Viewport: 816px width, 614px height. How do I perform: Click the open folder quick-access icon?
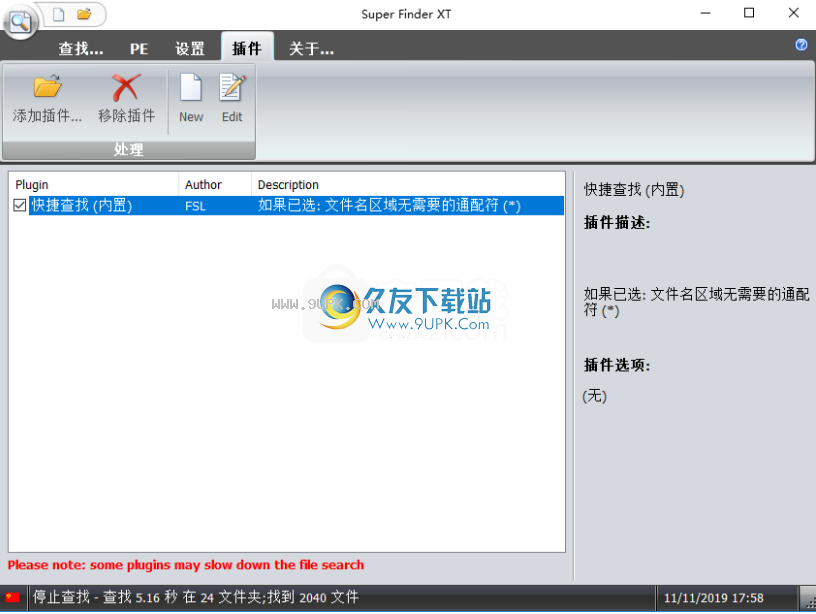click(84, 14)
